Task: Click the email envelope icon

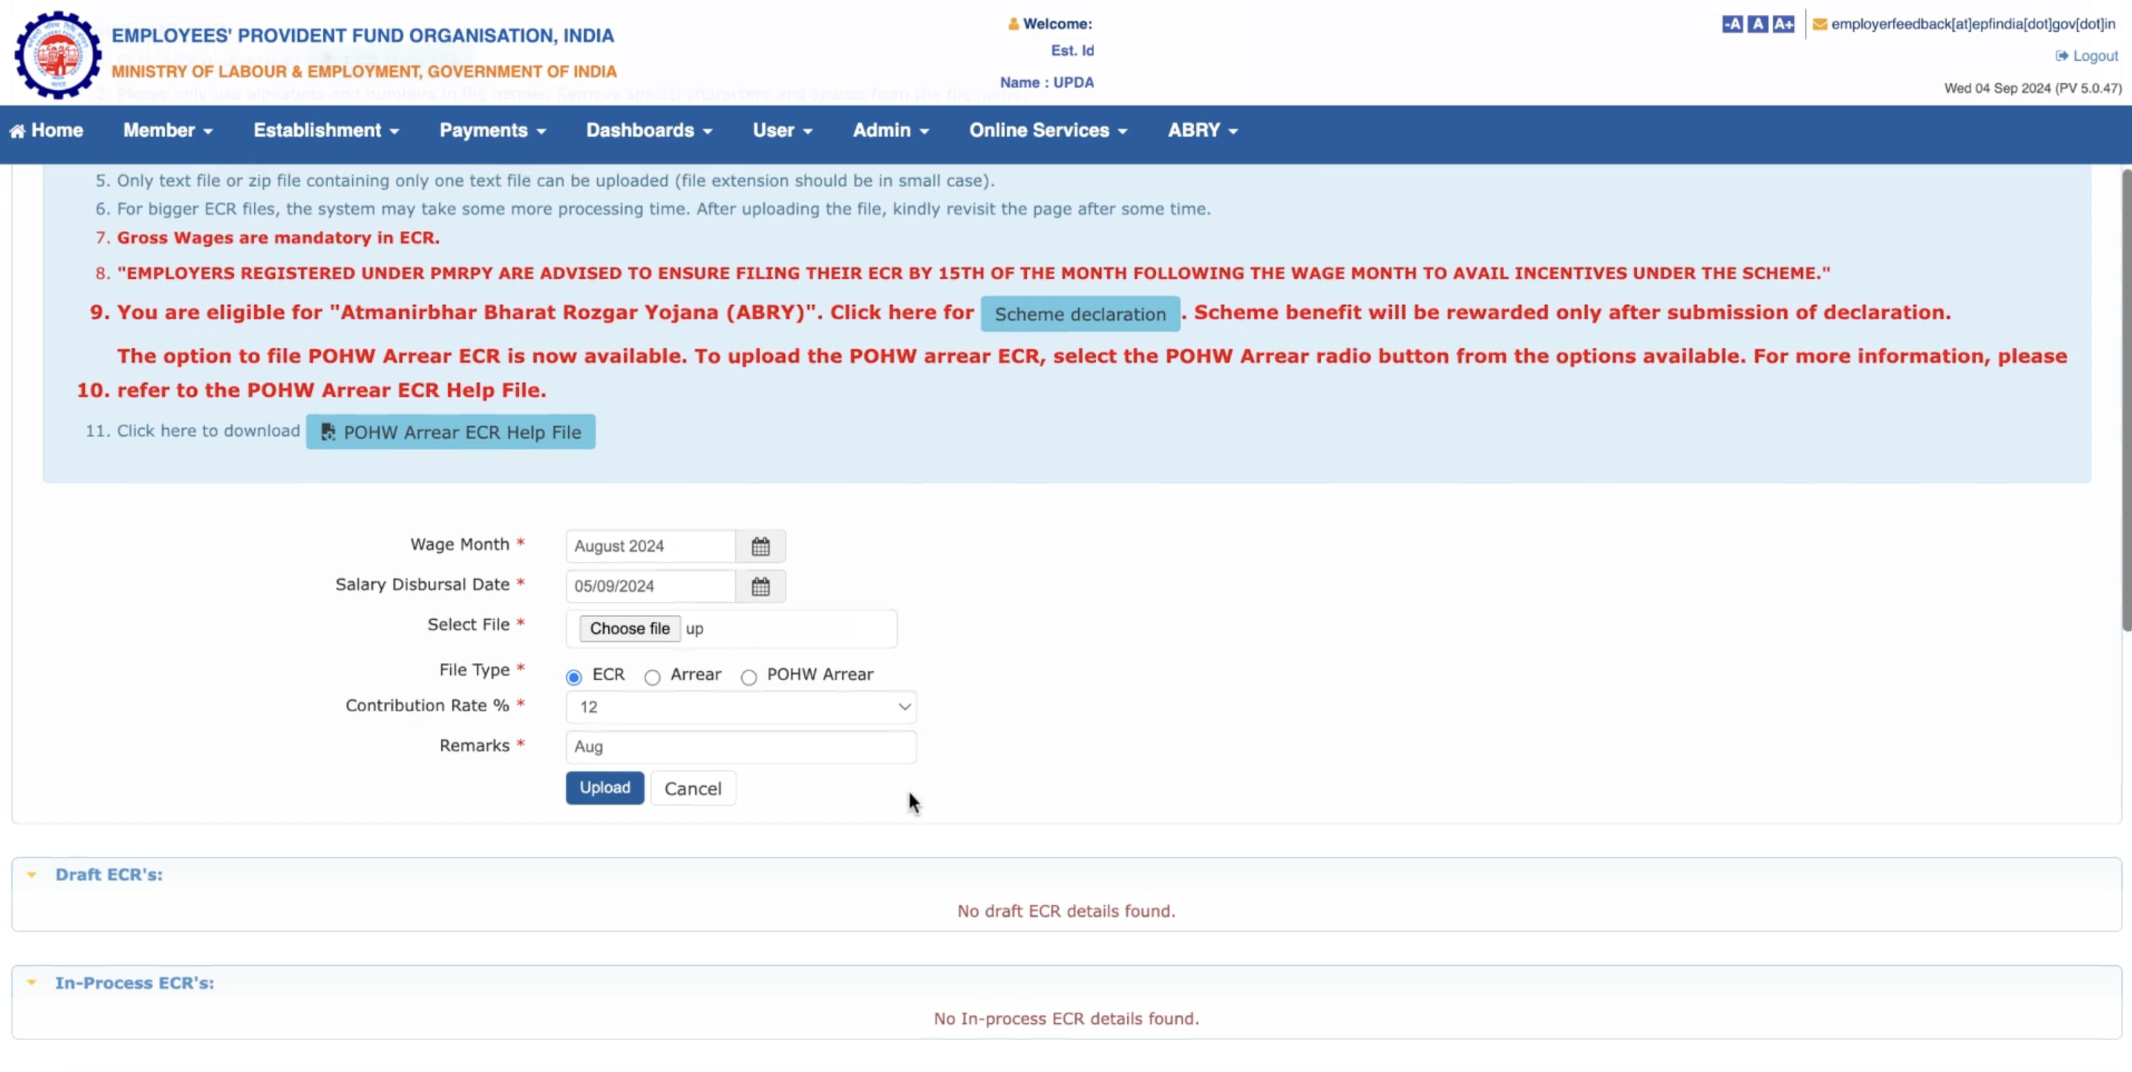Action: pyautogui.click(x=1820, y=24)
